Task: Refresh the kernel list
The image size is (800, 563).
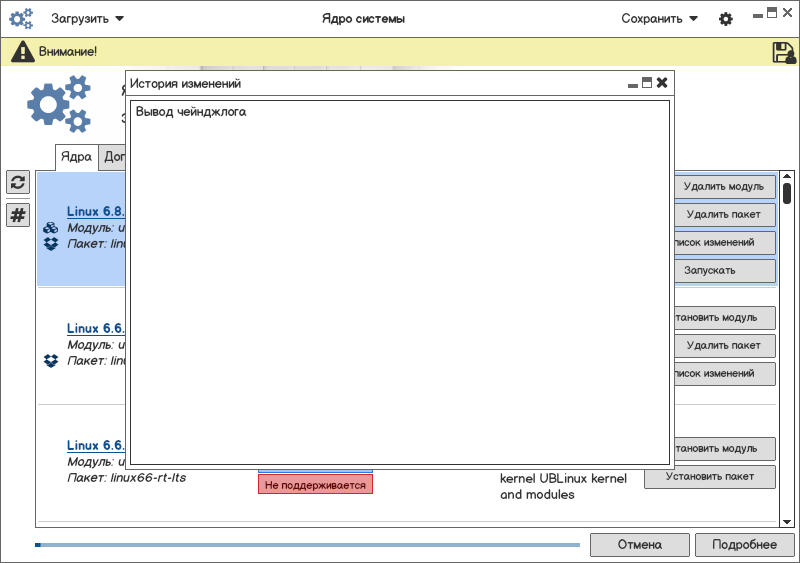Action: 18,182
